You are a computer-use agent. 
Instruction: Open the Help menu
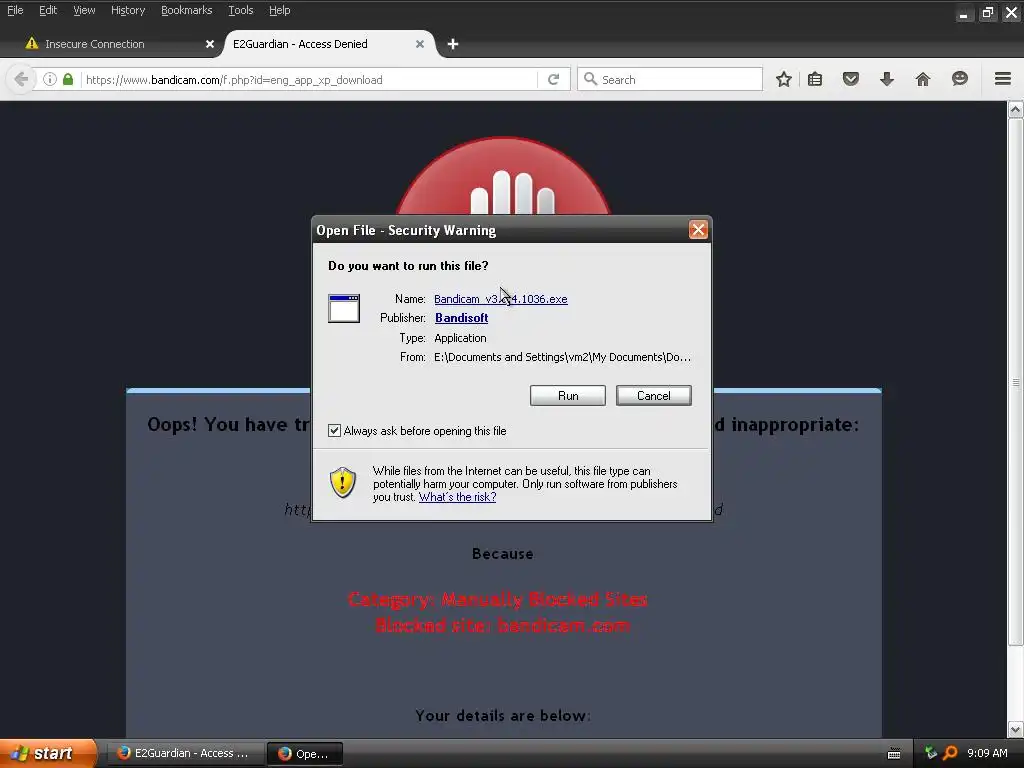click(280, 10)
